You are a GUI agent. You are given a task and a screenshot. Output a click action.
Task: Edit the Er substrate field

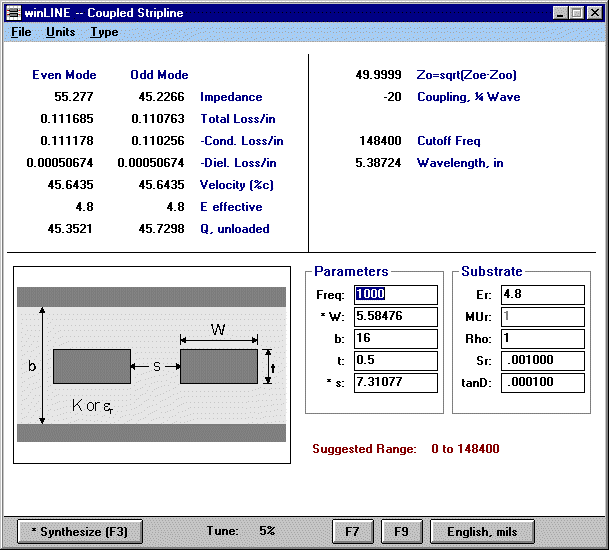tap(541, 295)
